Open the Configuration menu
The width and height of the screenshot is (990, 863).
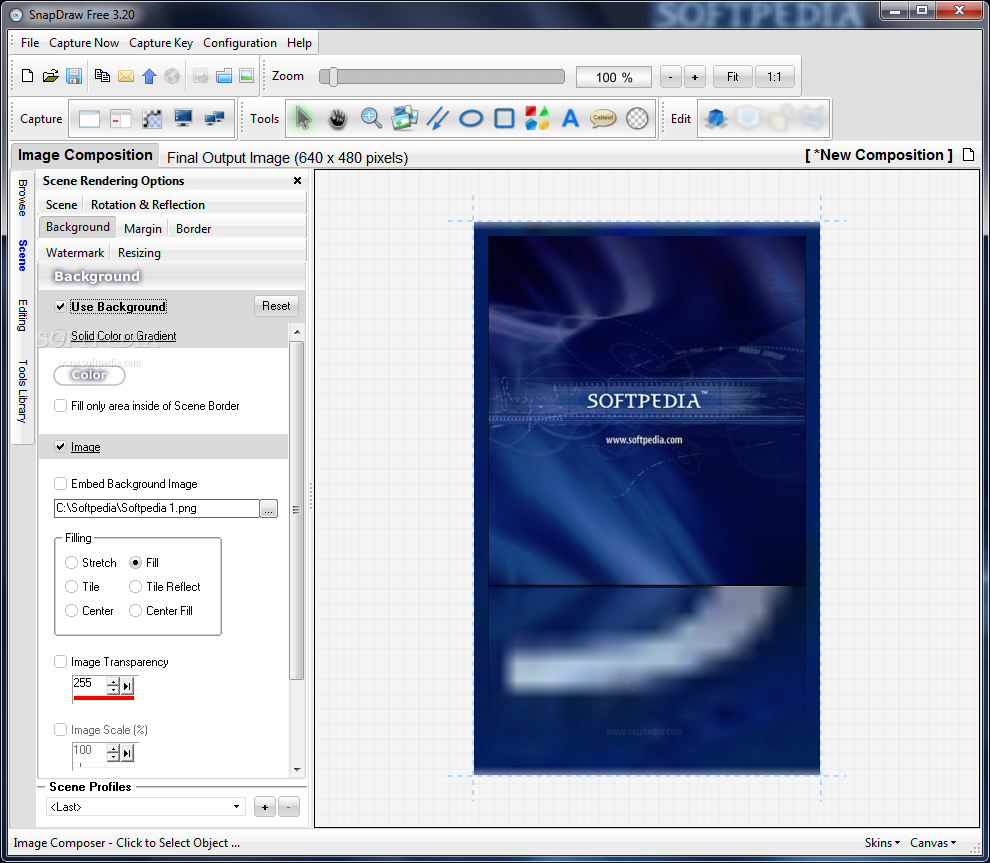[240, 43]
